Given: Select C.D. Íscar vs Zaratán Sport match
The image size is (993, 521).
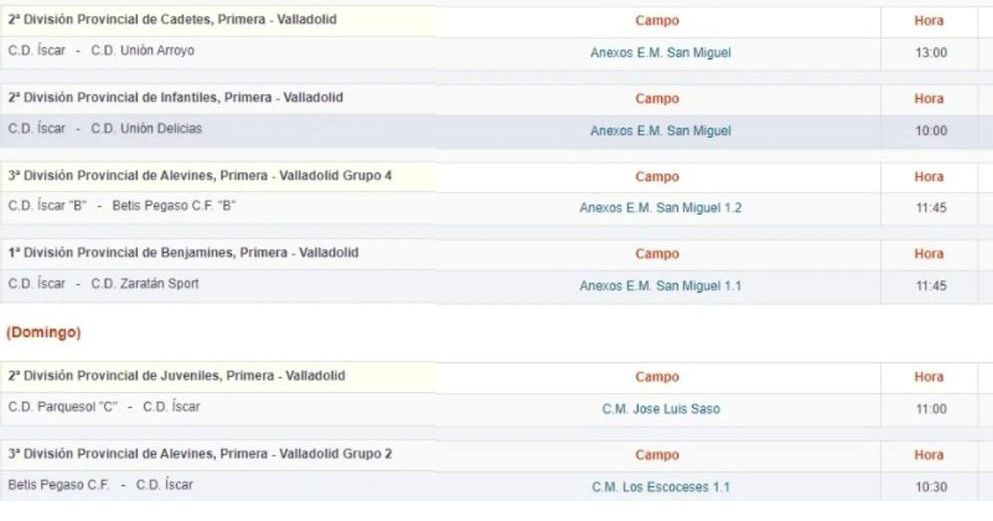Looking at the screenshot, I should [103, 284].
